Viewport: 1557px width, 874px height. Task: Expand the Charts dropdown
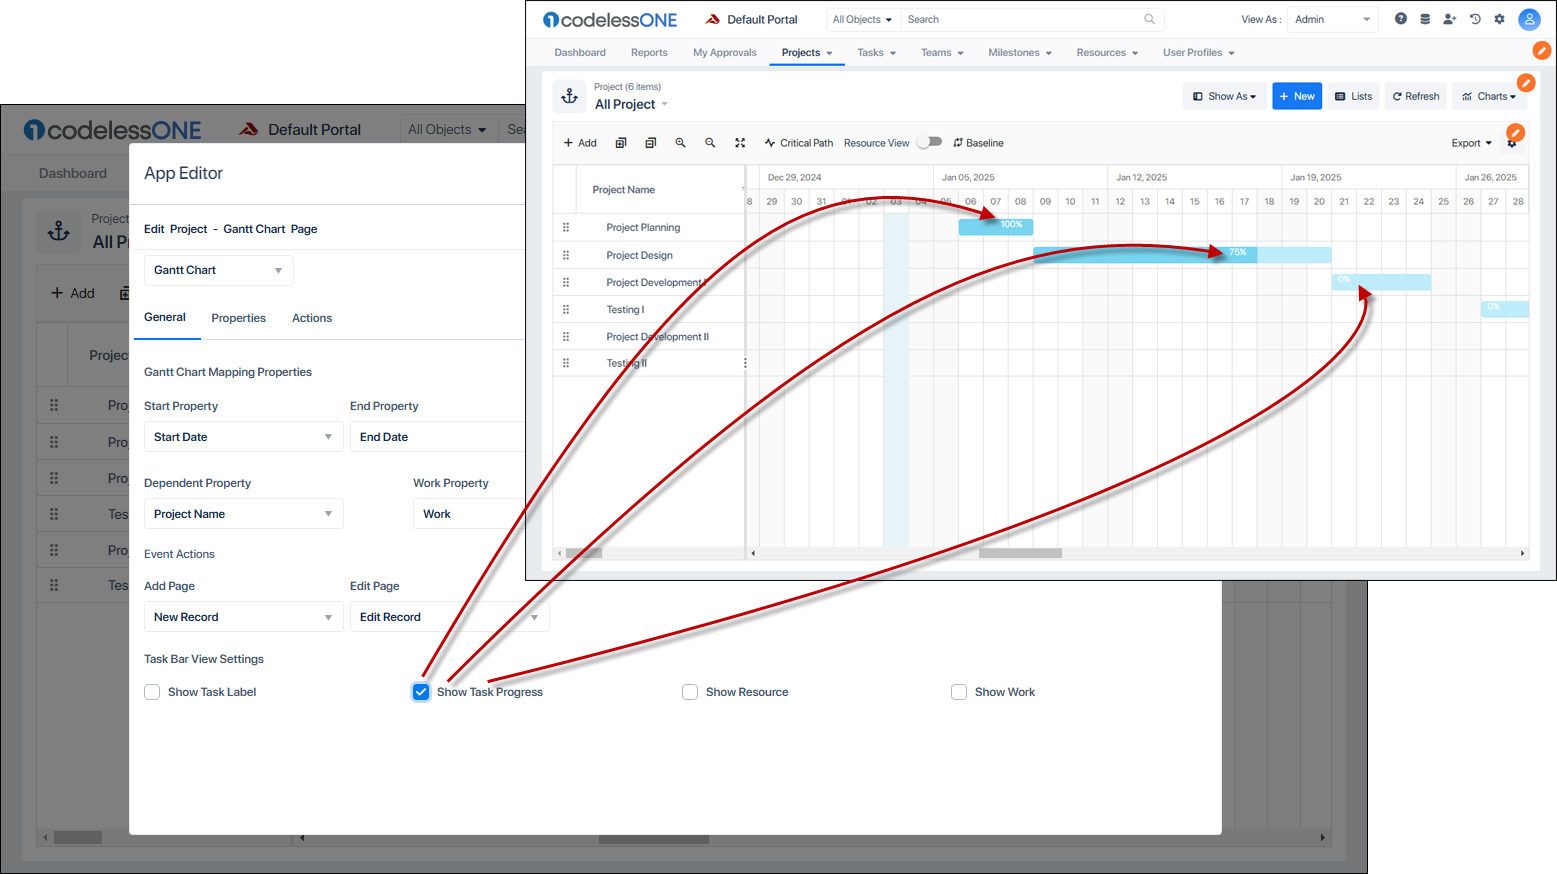point(1489,95)
